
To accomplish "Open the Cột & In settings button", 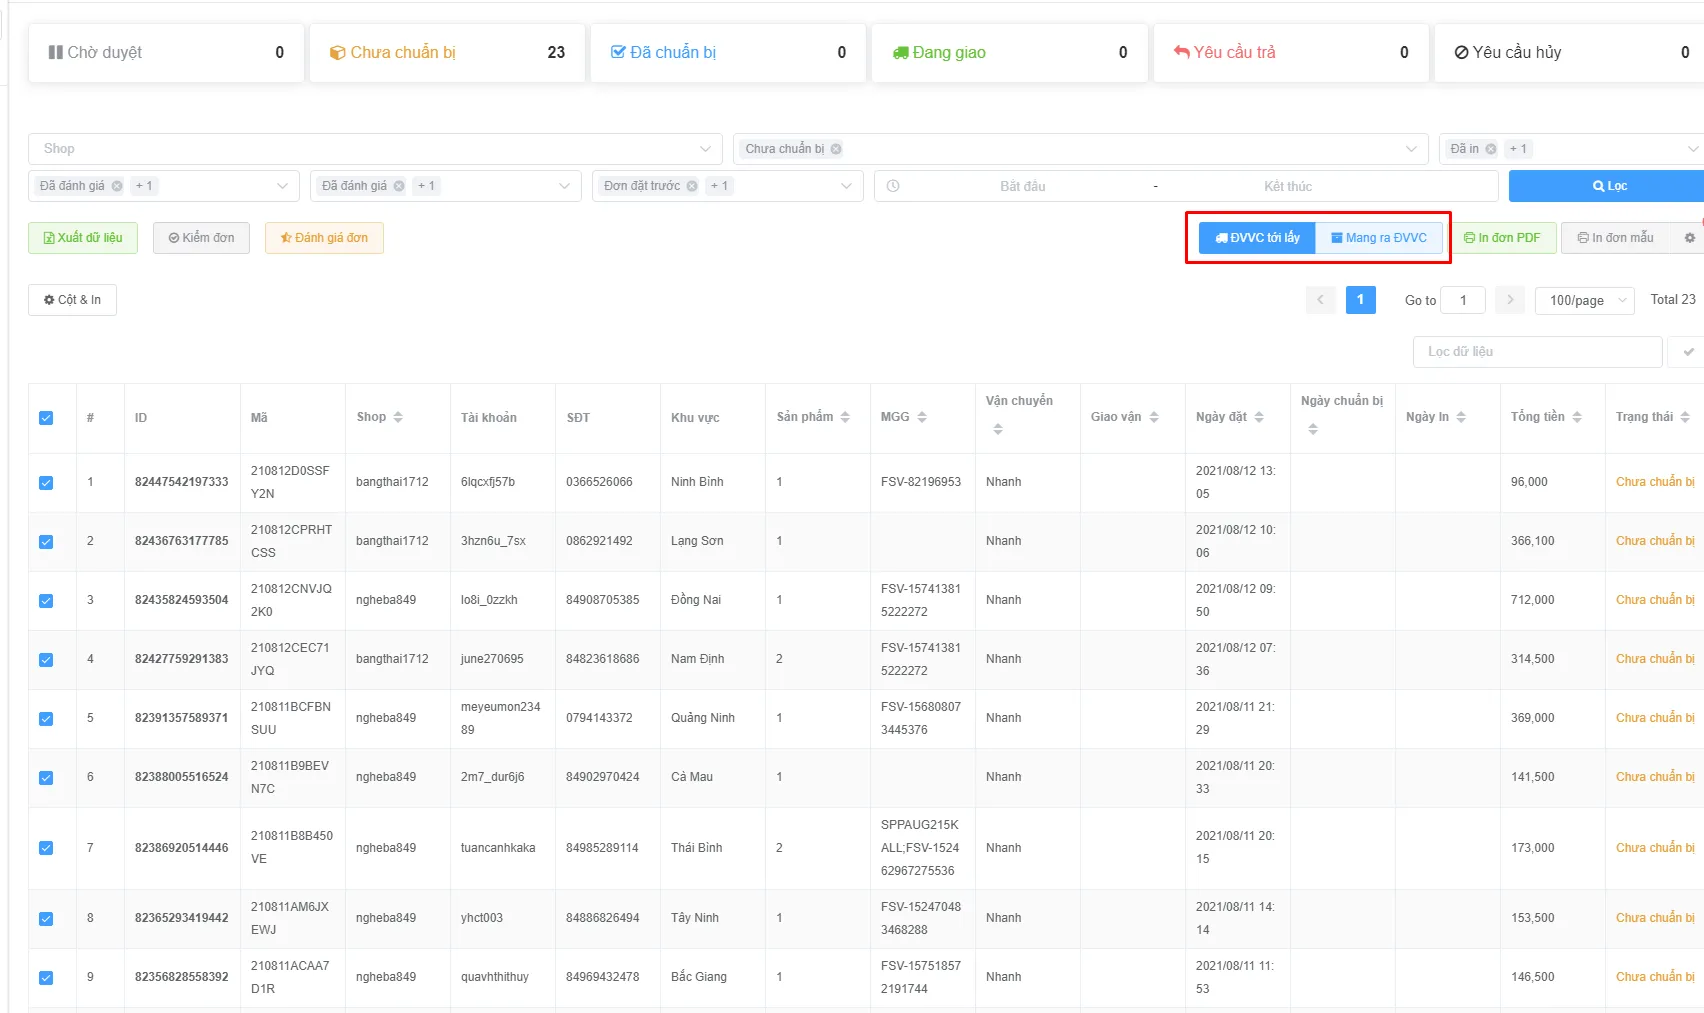I will point(72,300).
